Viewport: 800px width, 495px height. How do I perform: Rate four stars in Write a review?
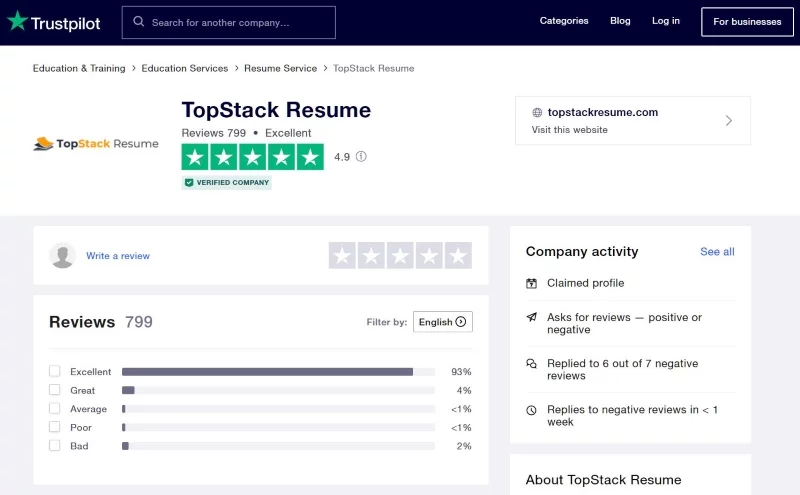click(x=430, y=255)
